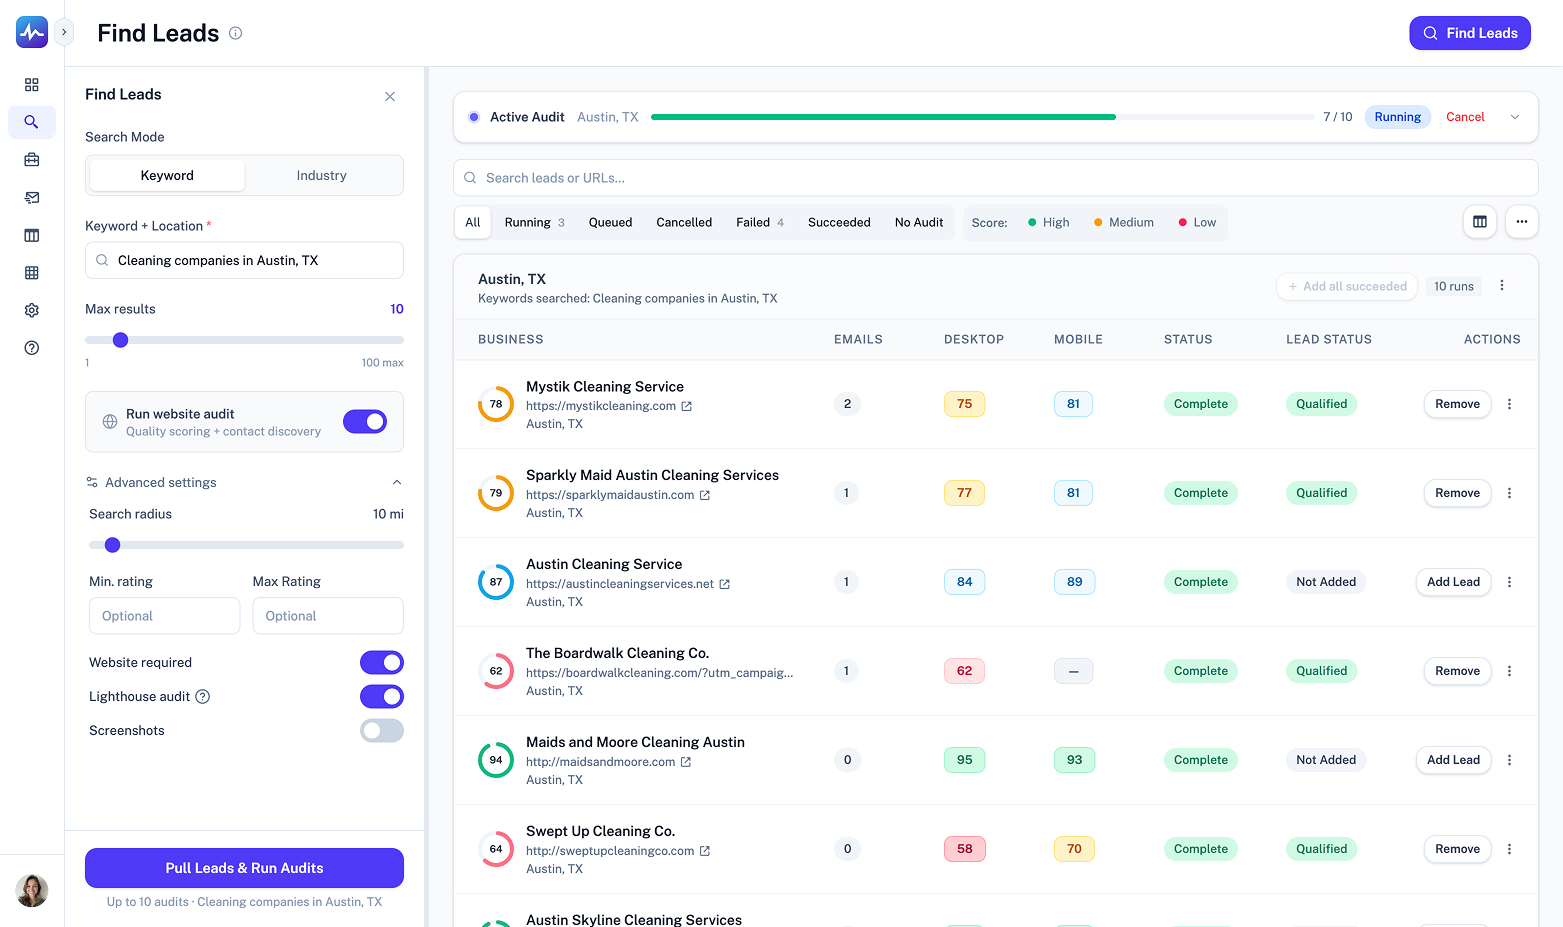Add Lead for Maids and Moore Cleaning Austin
1563x927 pixels.
[1453, 760]
